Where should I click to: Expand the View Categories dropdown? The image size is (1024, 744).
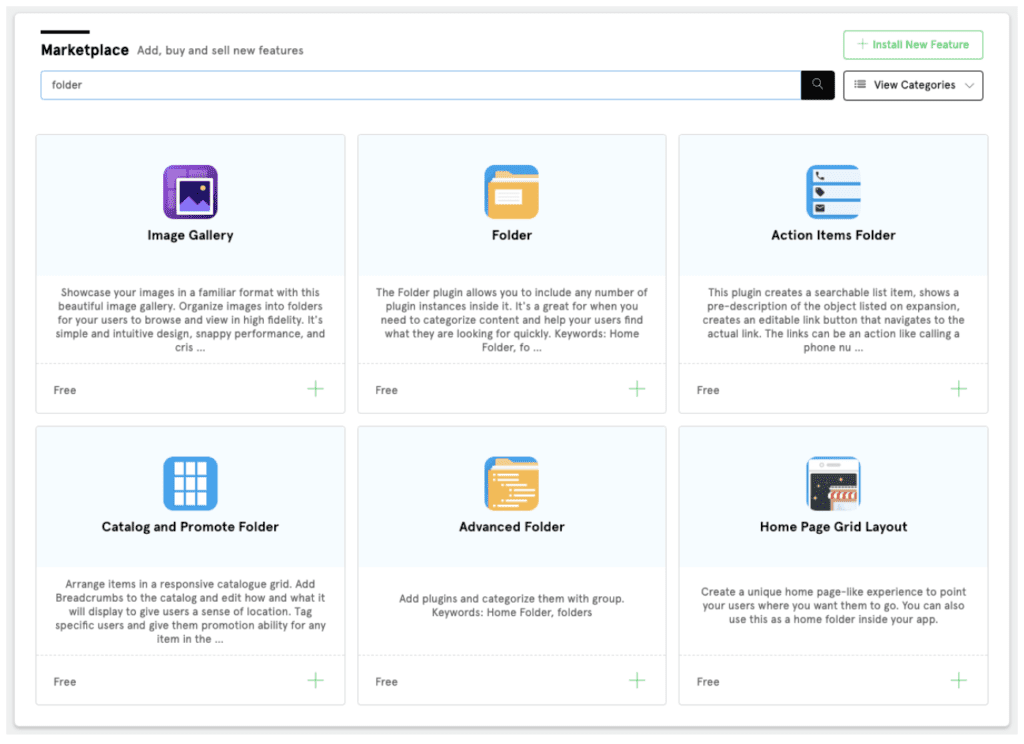pyautogui.click(x=913, y=86)
